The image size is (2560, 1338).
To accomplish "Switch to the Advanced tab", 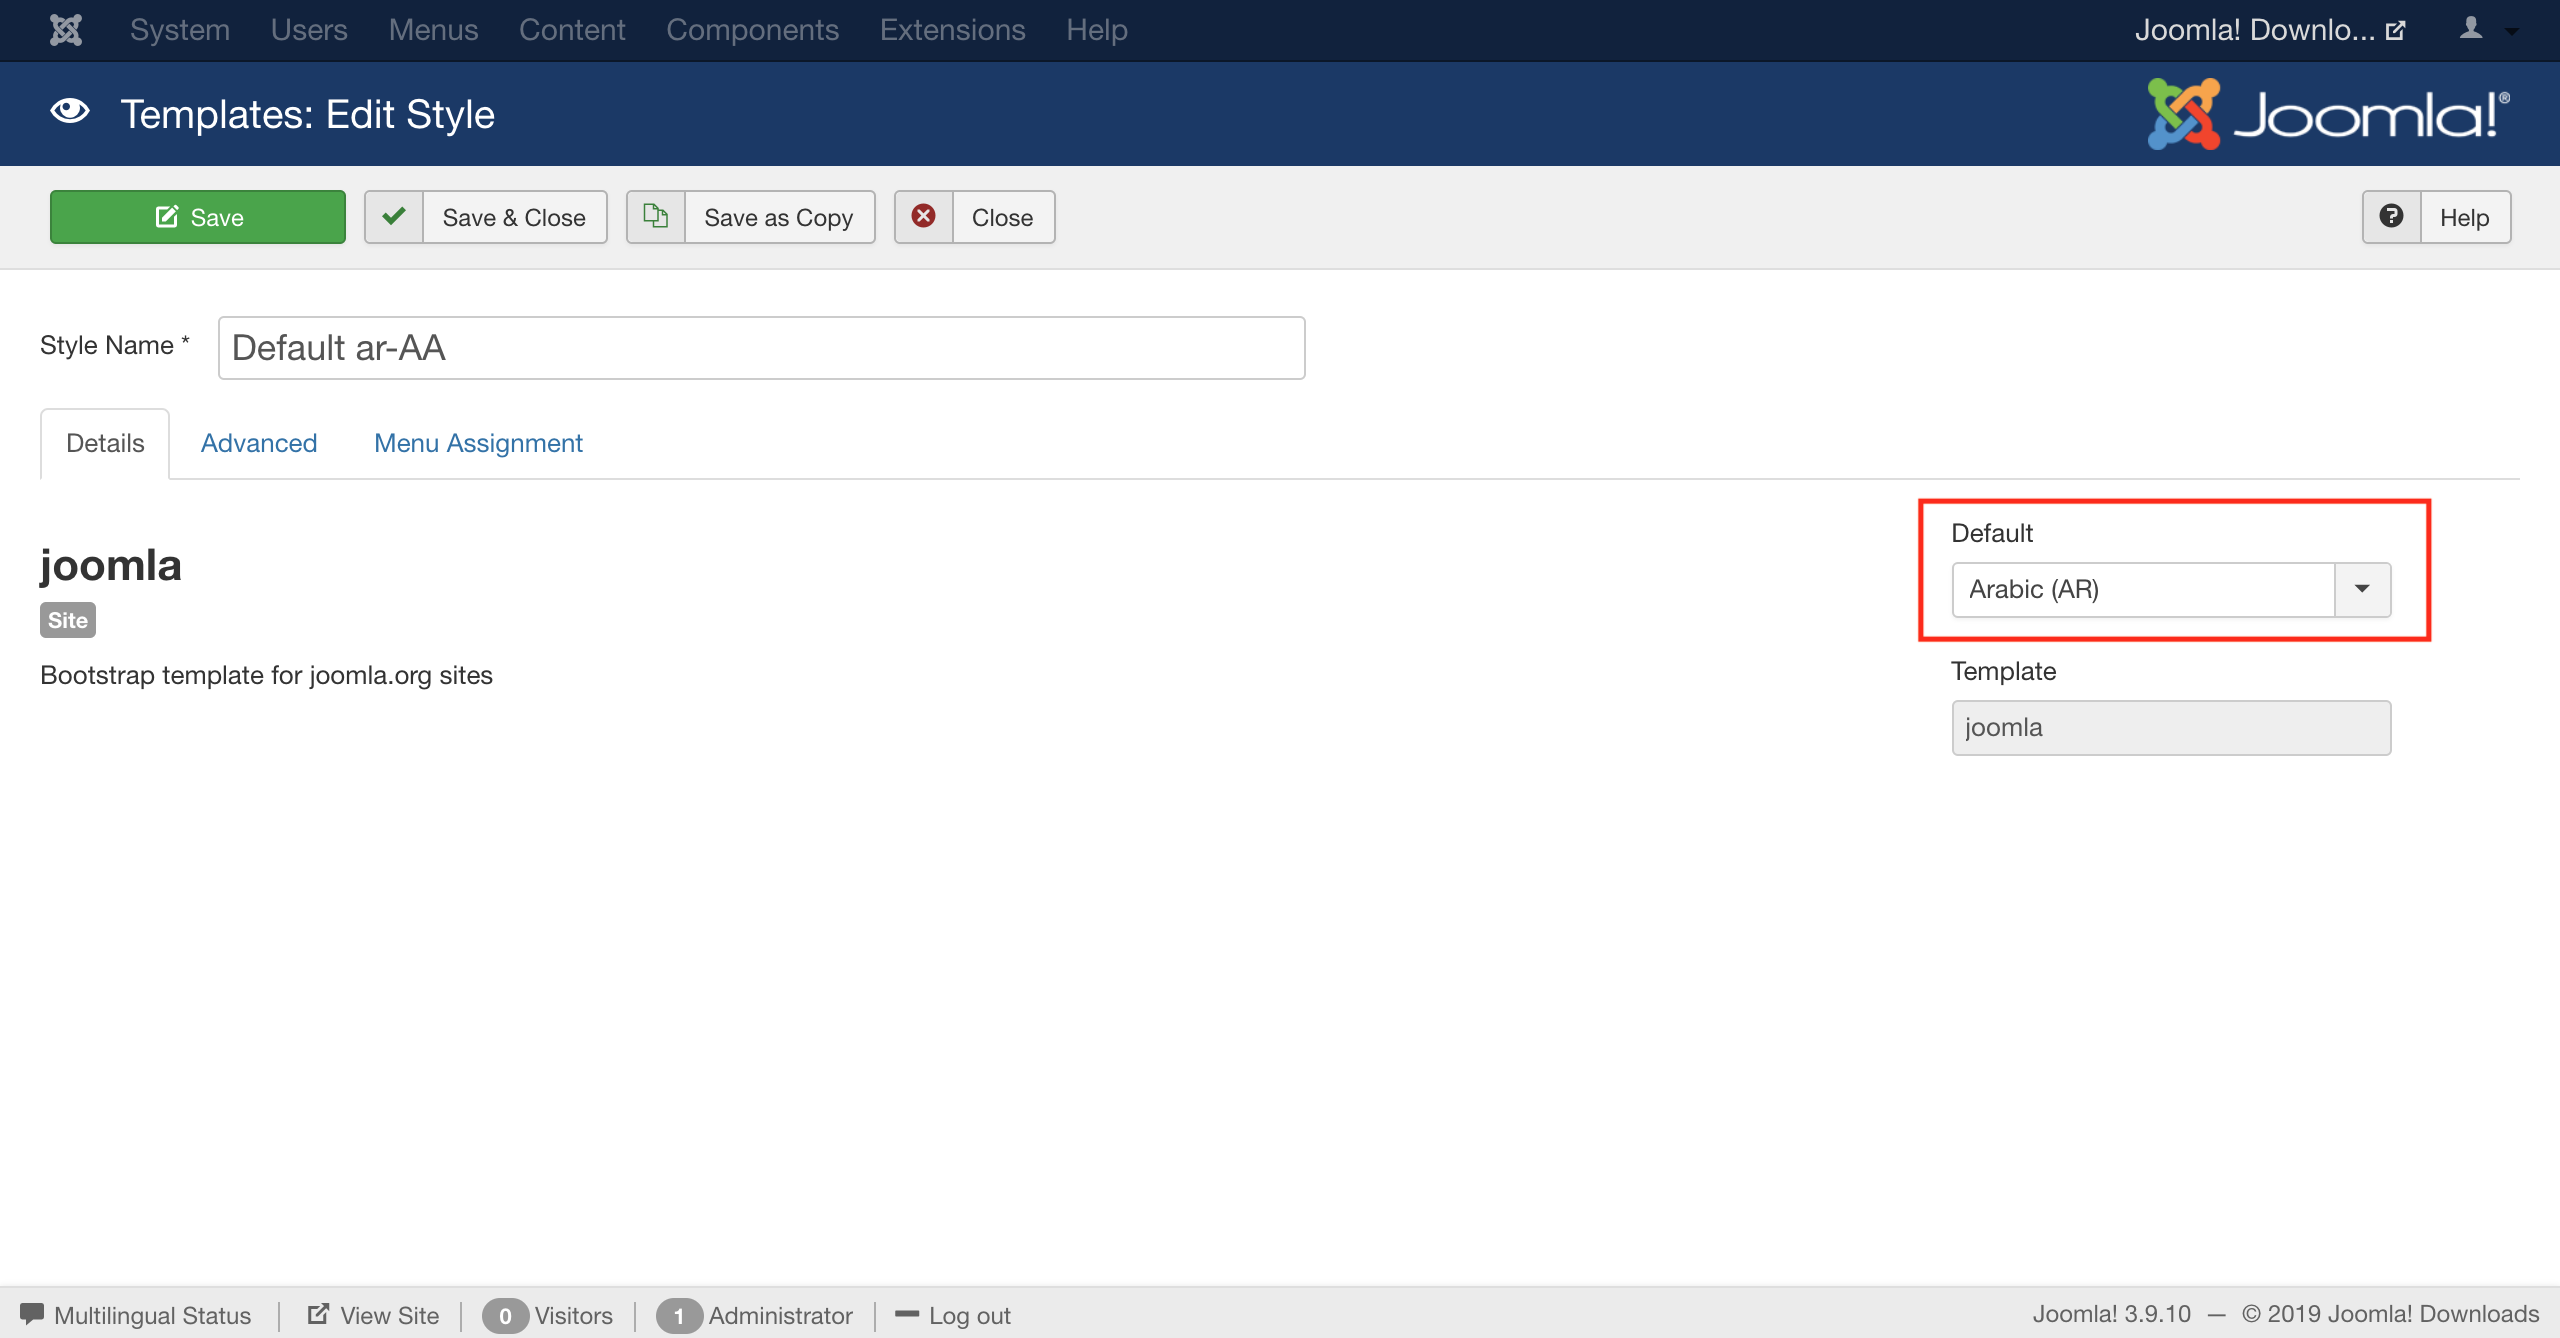I will tap(259, 443).
